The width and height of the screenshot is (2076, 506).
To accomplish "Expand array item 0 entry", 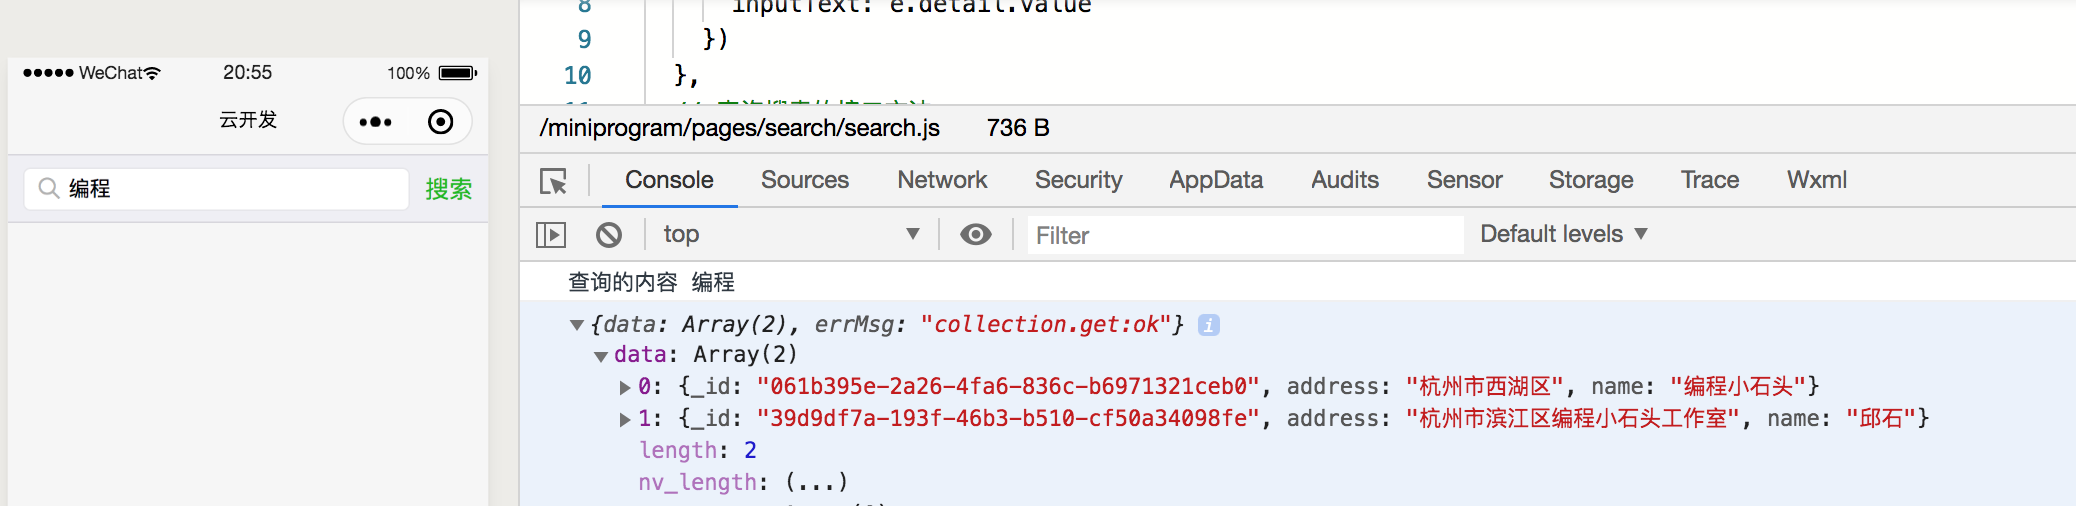I will 625,387.
